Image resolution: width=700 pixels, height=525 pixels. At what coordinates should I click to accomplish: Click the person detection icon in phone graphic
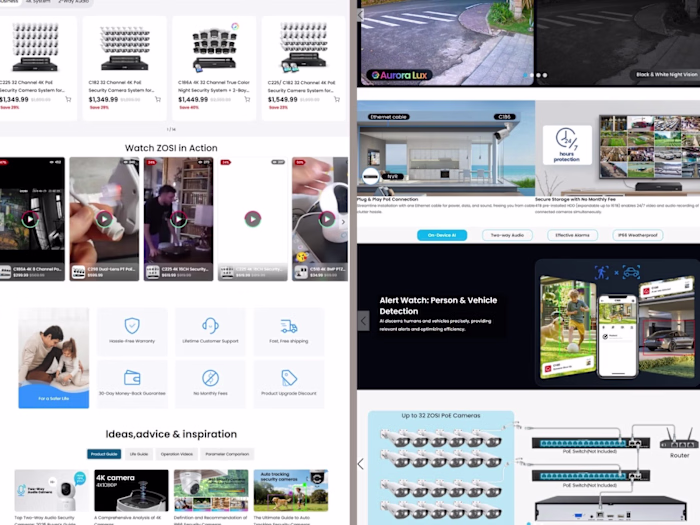coord(601,272)
